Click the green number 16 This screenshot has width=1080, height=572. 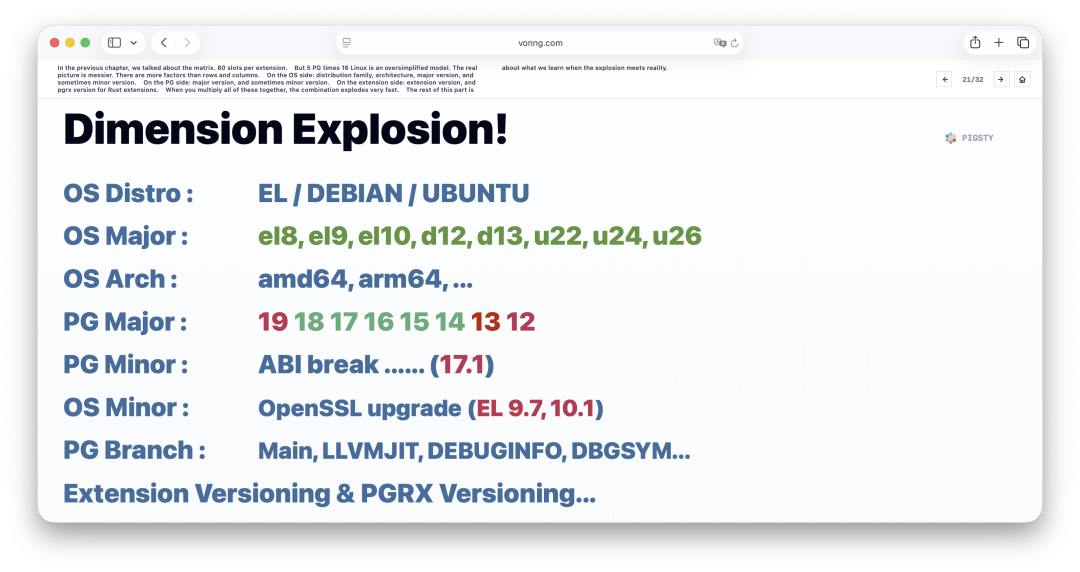pos(379,322)
